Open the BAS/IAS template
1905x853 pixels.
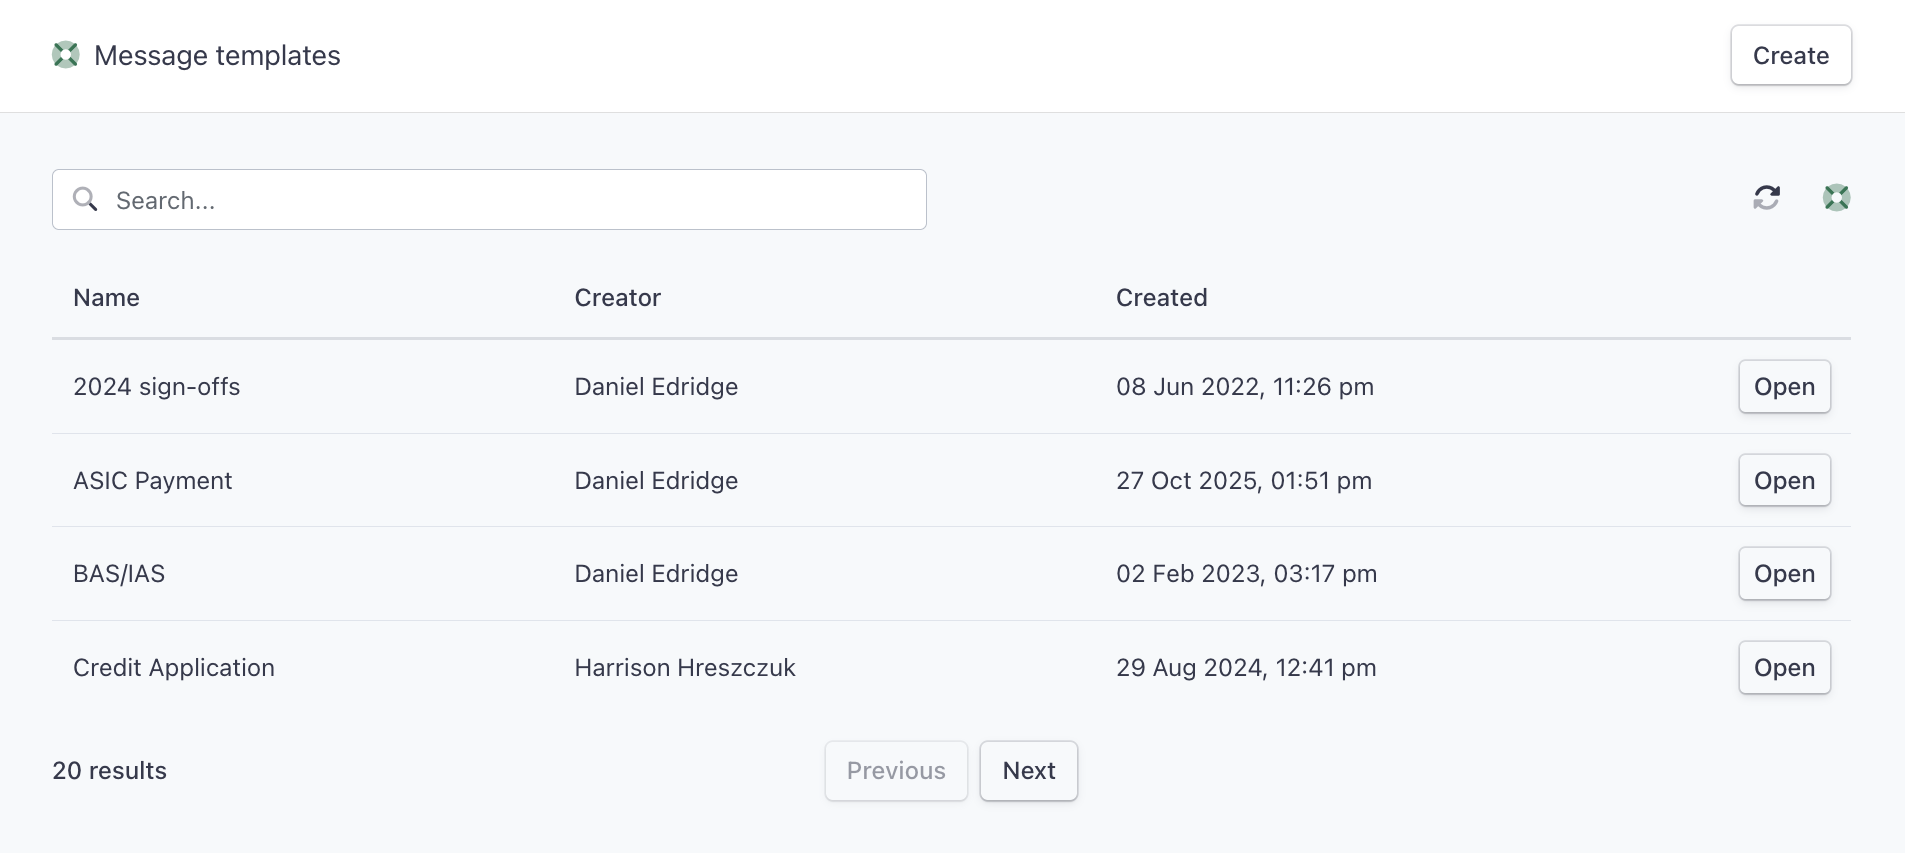coord(1784,573)
